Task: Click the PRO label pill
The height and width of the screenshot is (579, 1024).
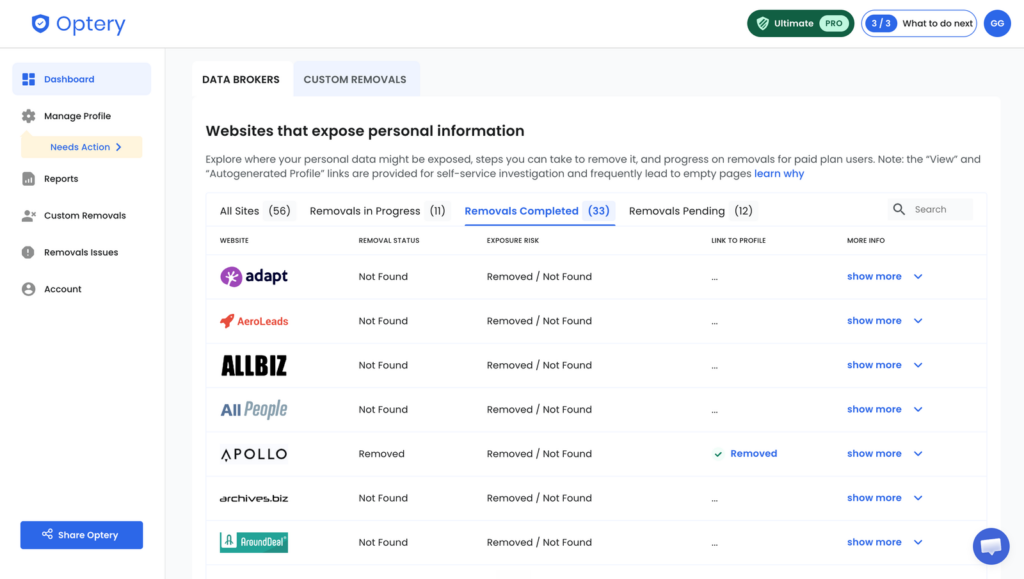Action: (x=833, y=23)
